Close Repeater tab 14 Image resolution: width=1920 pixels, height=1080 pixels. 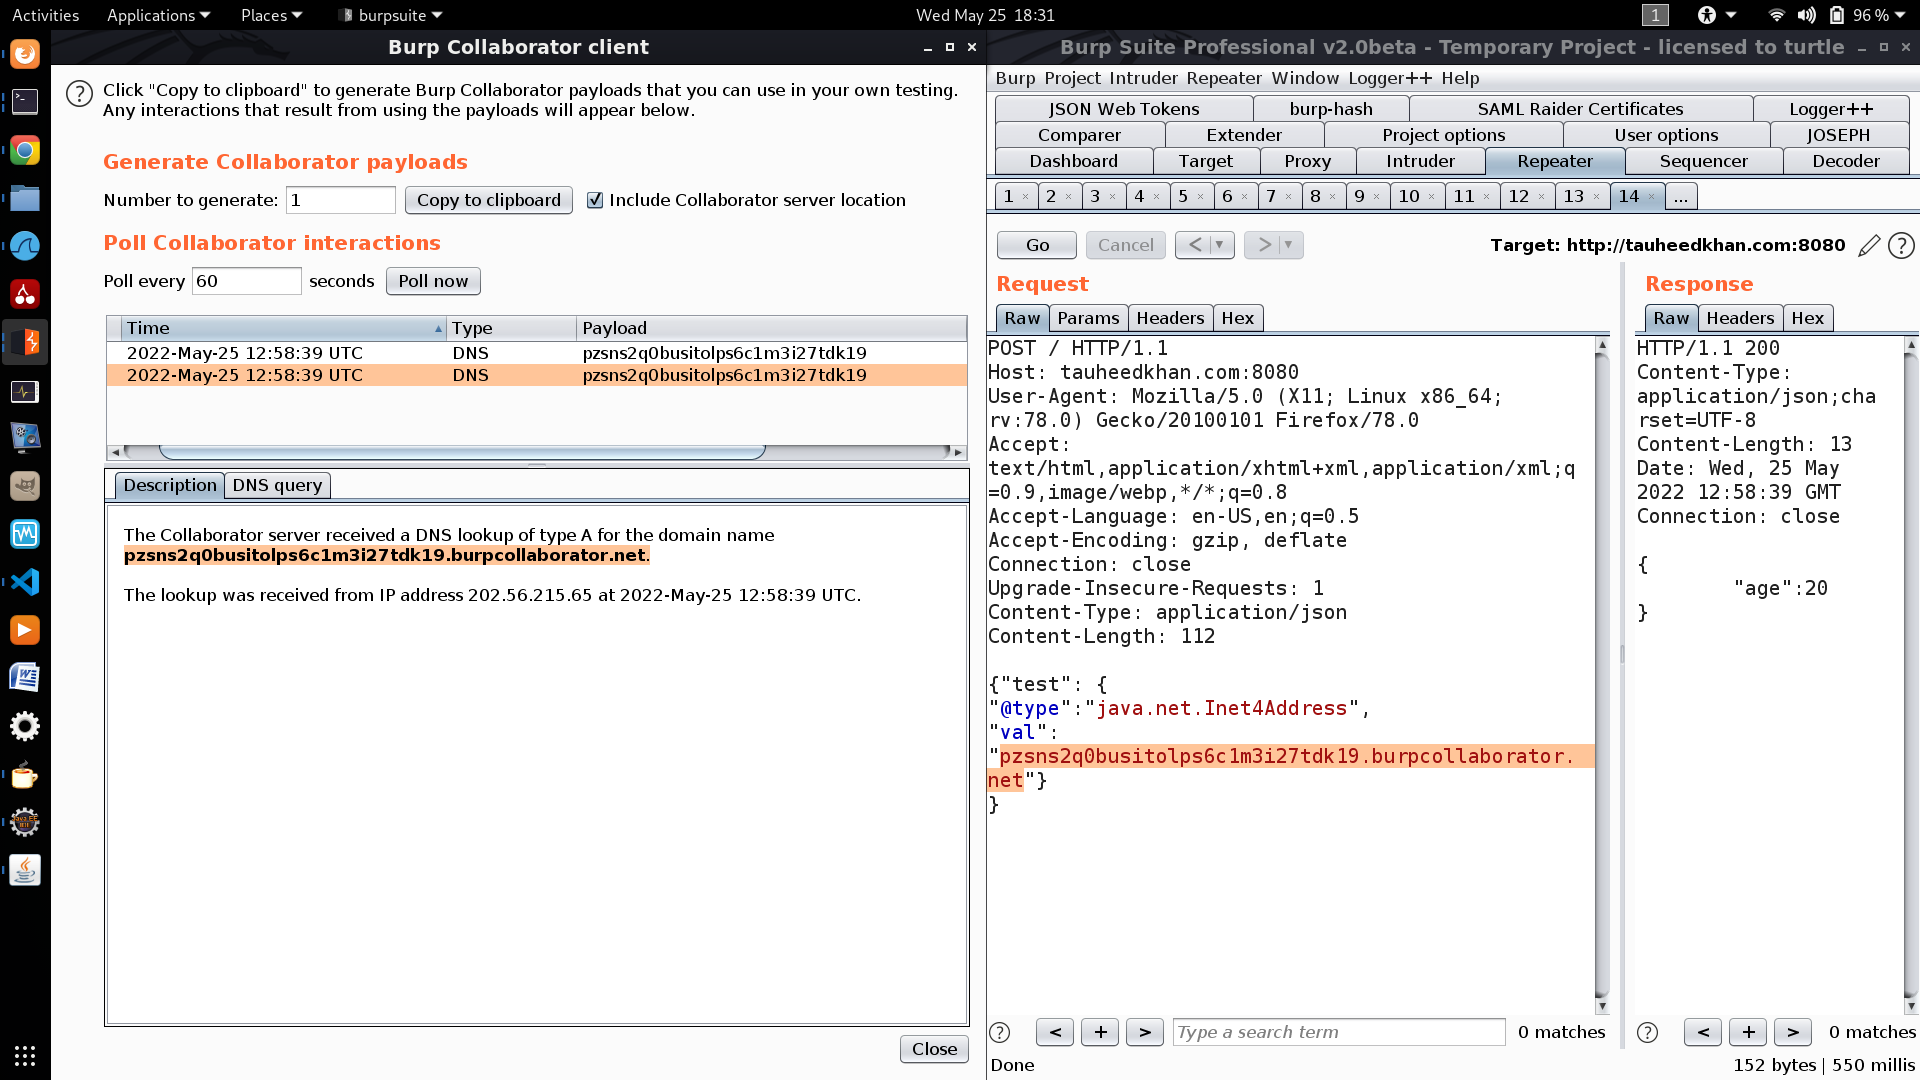click(1651, 196)
